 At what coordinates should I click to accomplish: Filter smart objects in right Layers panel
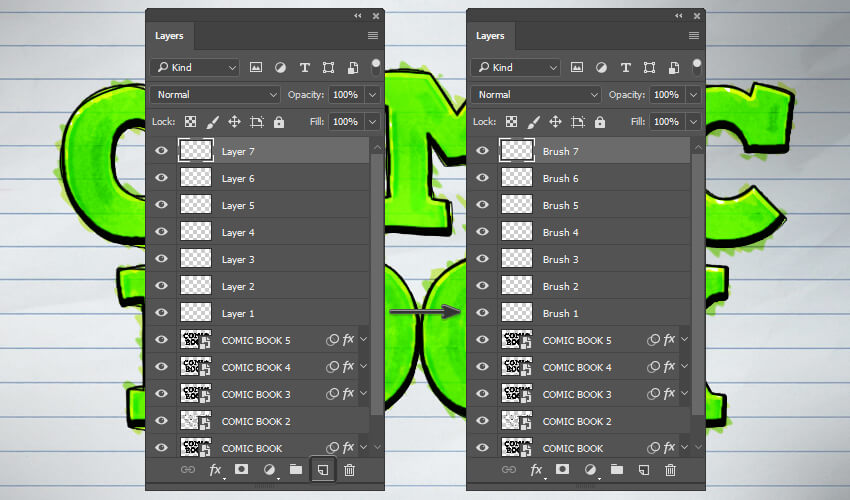point(674,67)
